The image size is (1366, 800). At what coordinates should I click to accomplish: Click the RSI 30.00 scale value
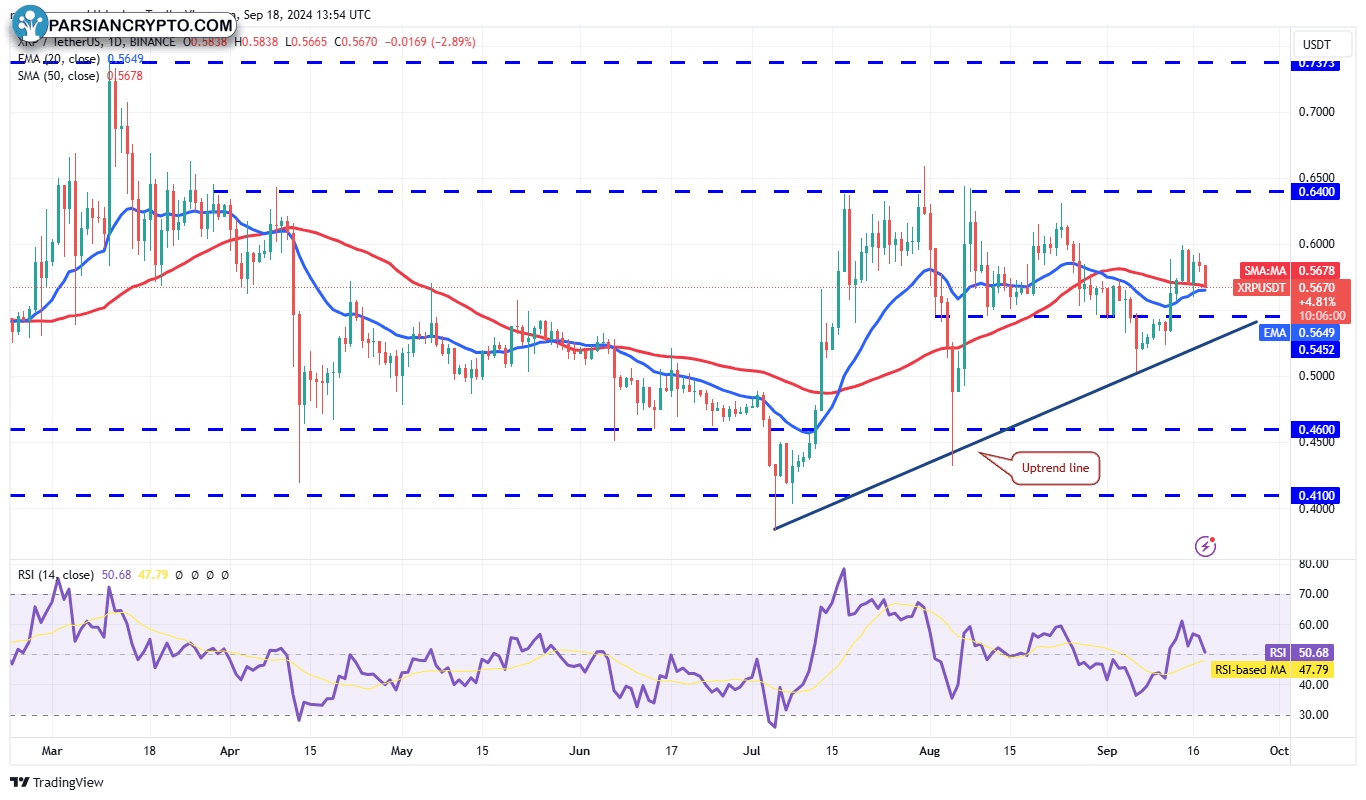point(1314,715)
